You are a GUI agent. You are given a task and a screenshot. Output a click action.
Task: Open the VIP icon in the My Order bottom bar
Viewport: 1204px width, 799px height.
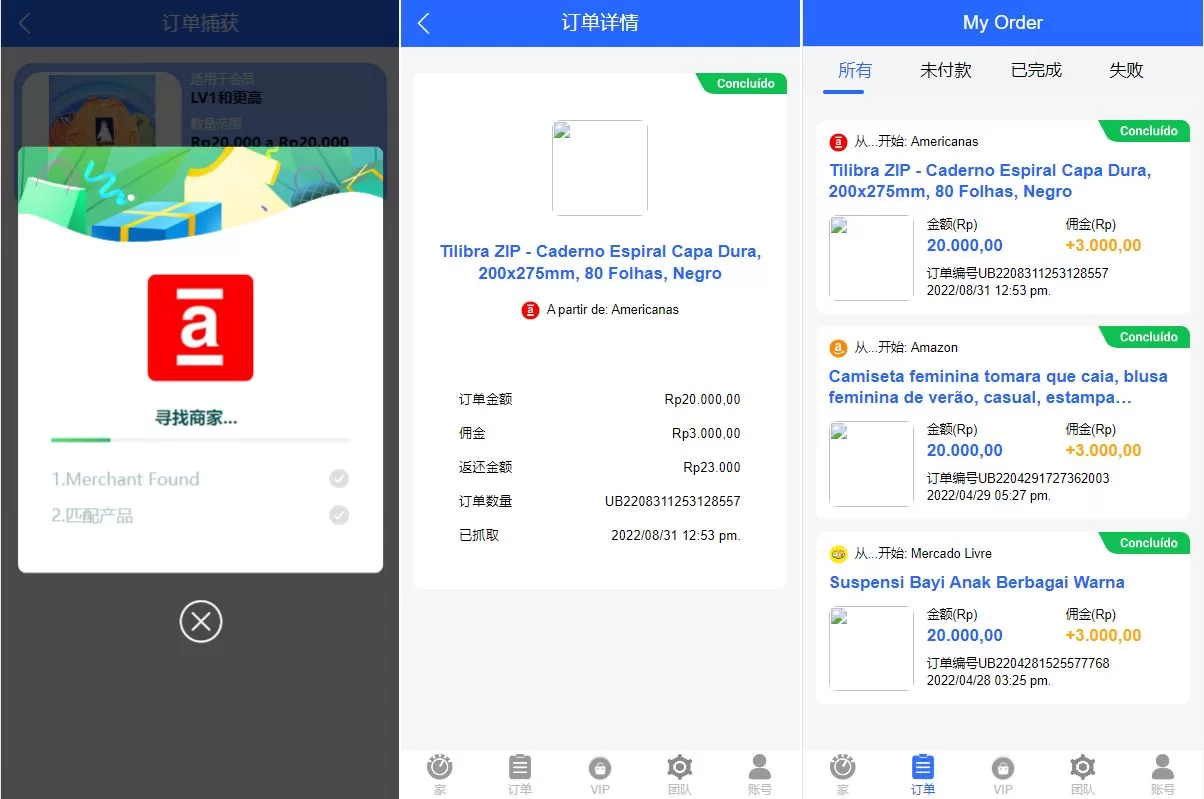[1002, 768]
